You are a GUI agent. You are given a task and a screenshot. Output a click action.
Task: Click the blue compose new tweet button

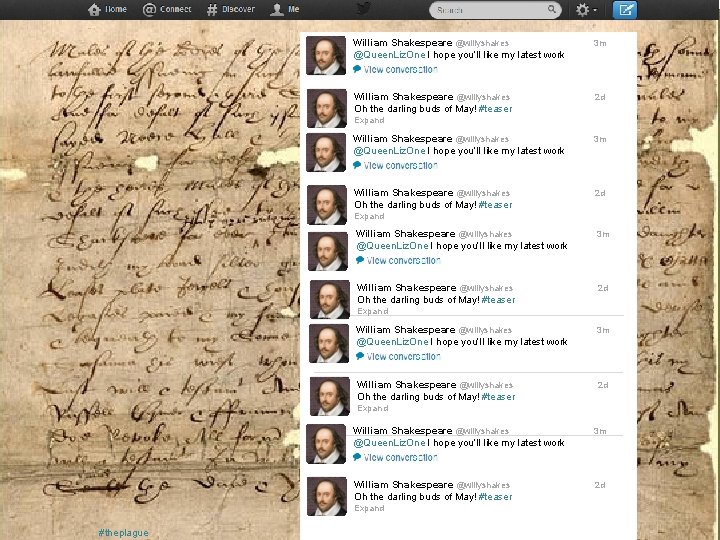click(625, 10)
